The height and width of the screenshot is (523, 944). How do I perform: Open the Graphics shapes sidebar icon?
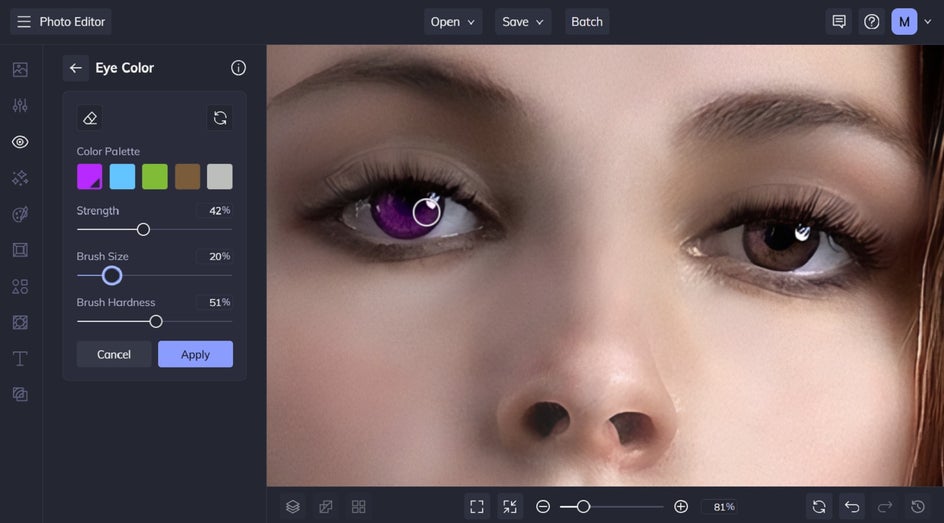tap(20, 286)
